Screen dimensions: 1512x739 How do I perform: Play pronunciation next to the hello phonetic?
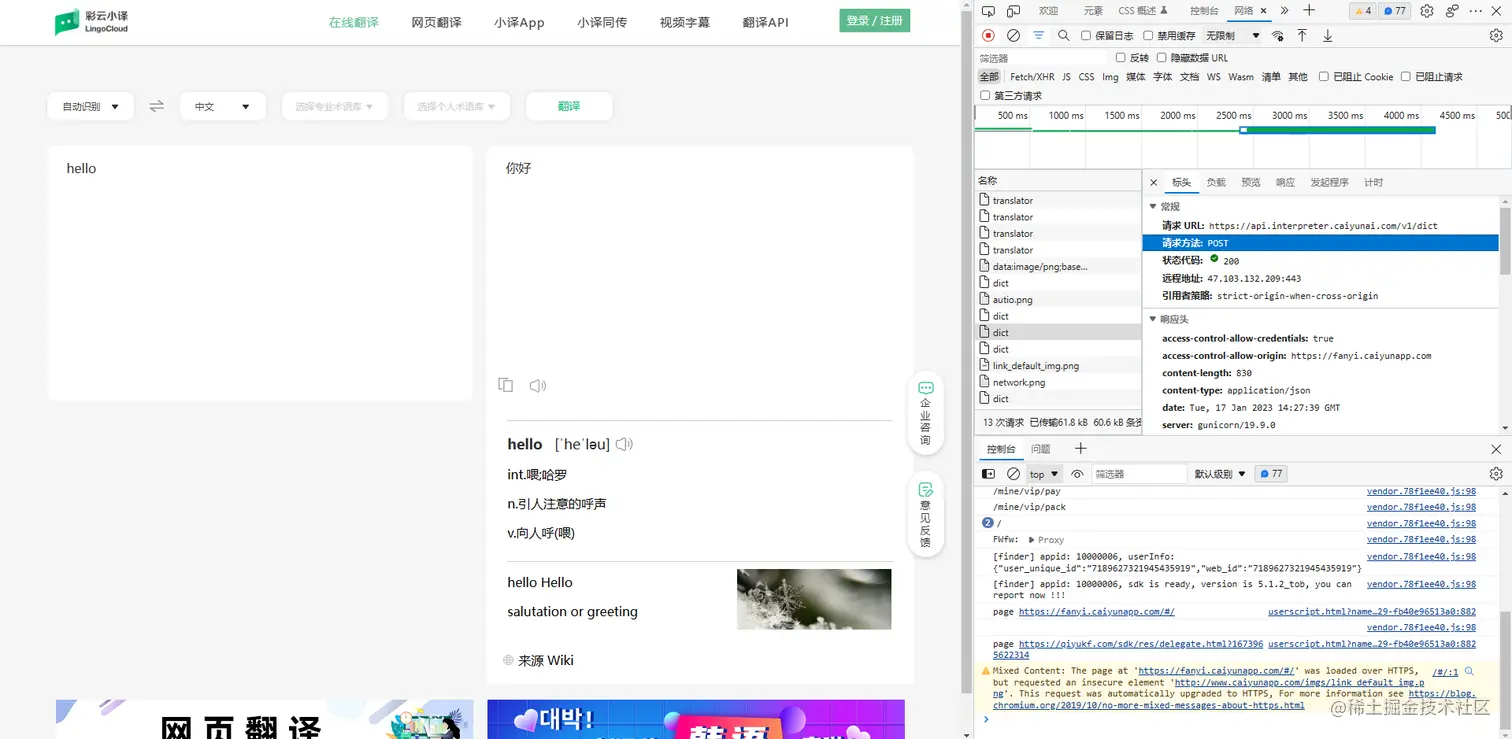coord(624,444)
